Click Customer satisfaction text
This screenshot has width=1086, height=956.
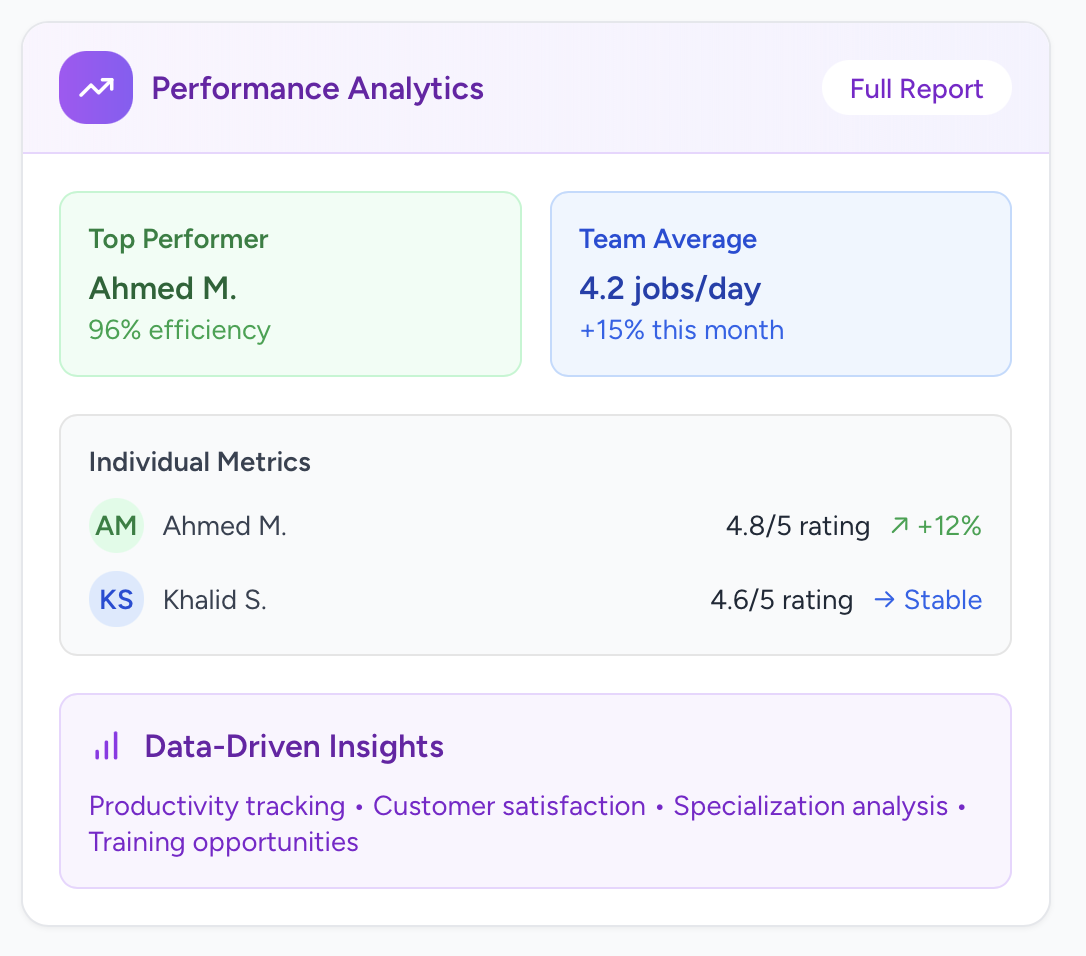tap(509, 806)
